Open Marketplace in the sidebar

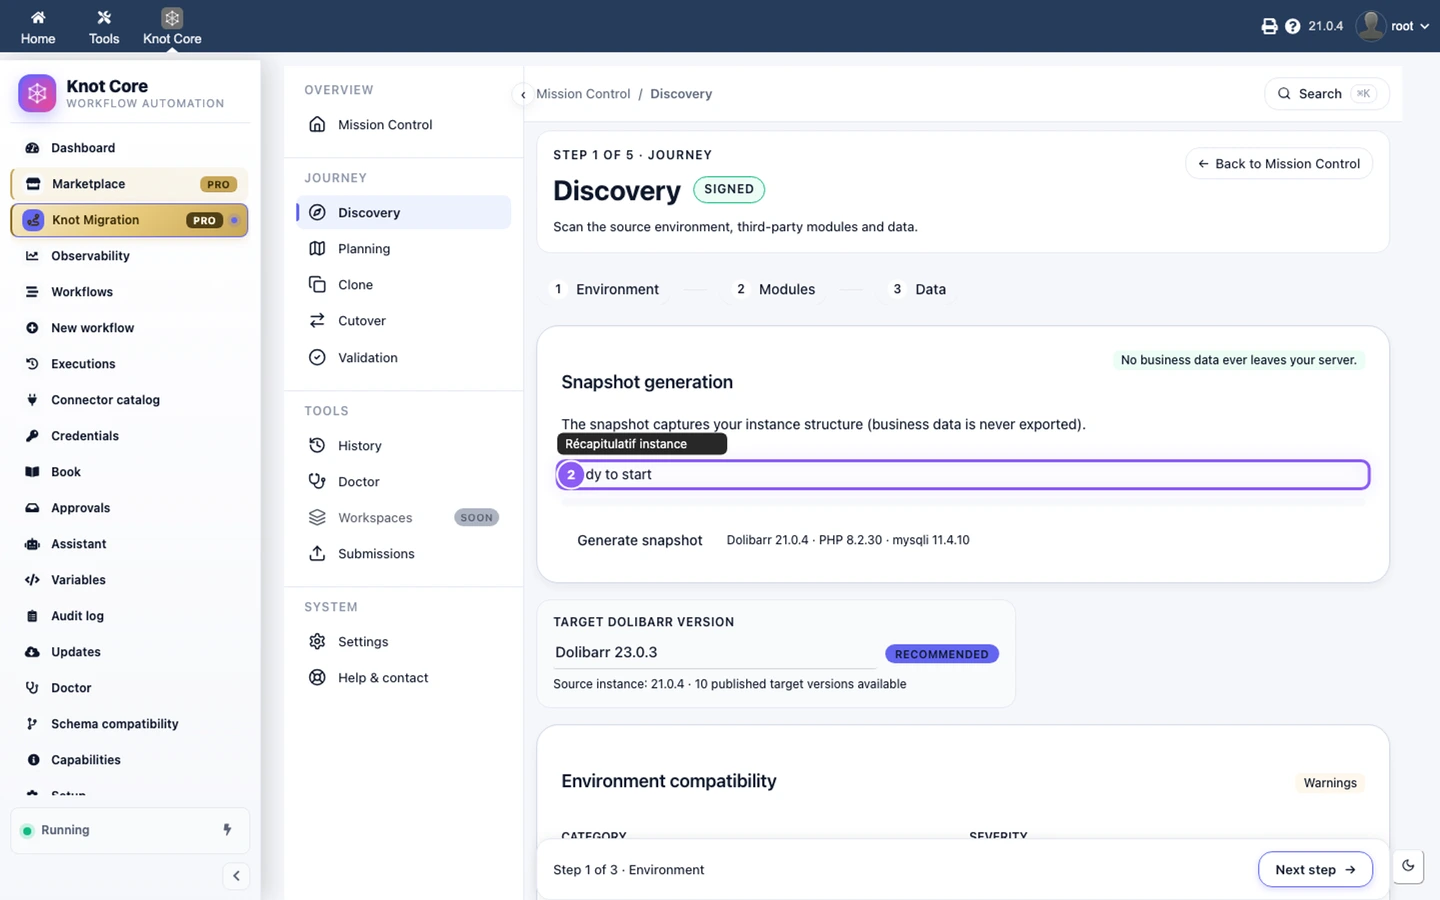coord(130,184)
